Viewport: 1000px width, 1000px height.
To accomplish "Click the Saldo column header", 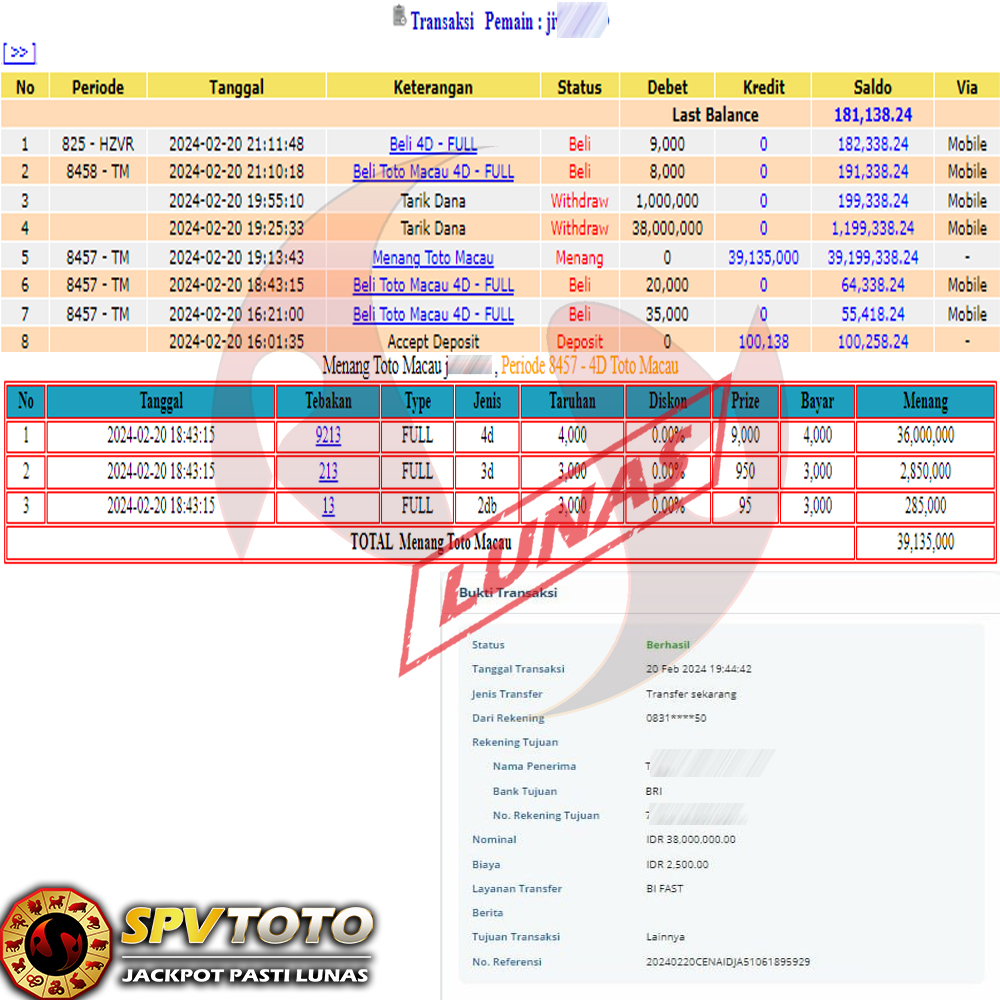I will pos(872,87).
